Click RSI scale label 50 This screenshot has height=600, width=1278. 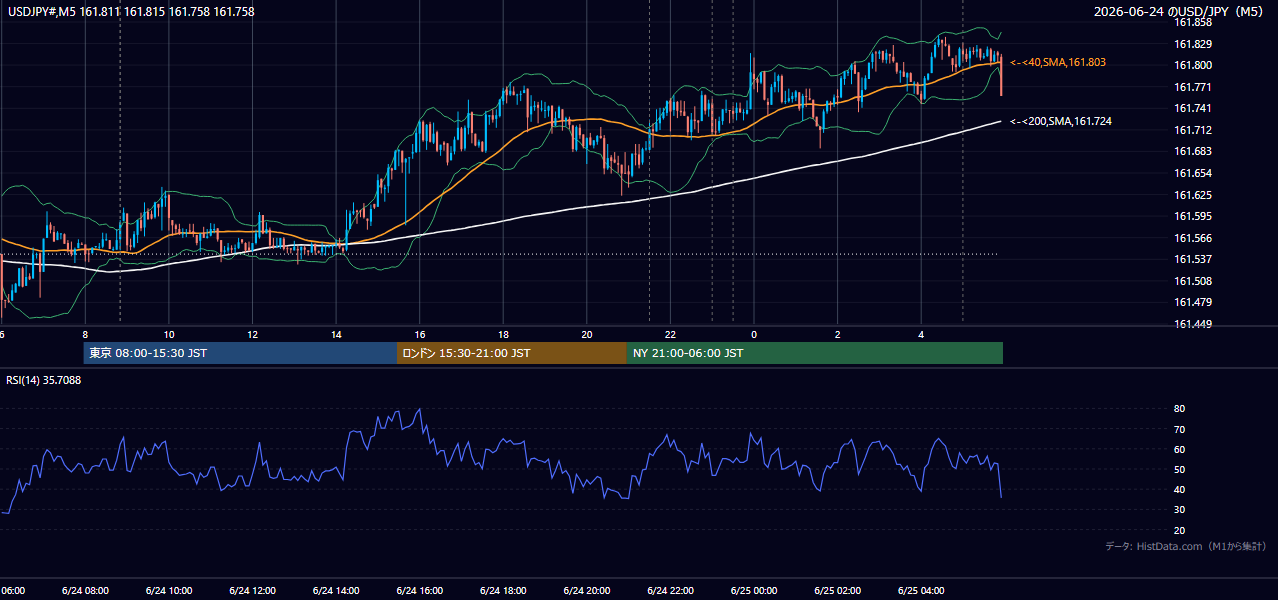pos(1179,469)
